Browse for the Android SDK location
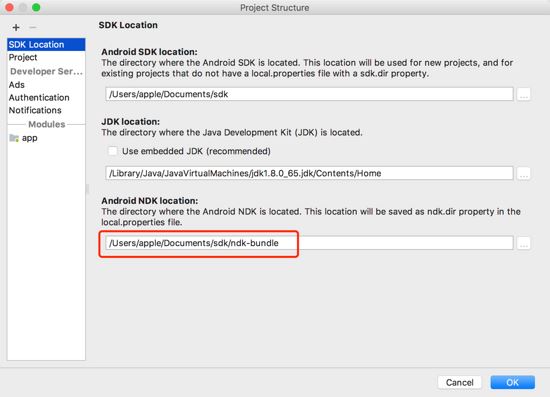The width and height of the screenshot is (550, 397). 523,94
